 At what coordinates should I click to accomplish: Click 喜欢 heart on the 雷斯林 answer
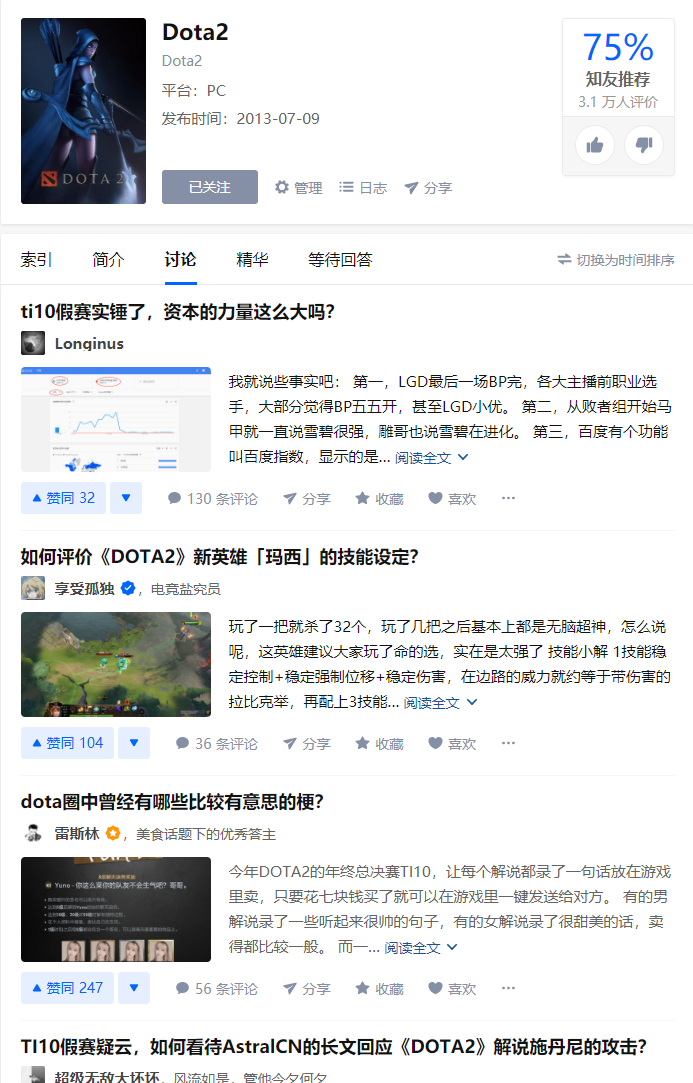(453, 989)
